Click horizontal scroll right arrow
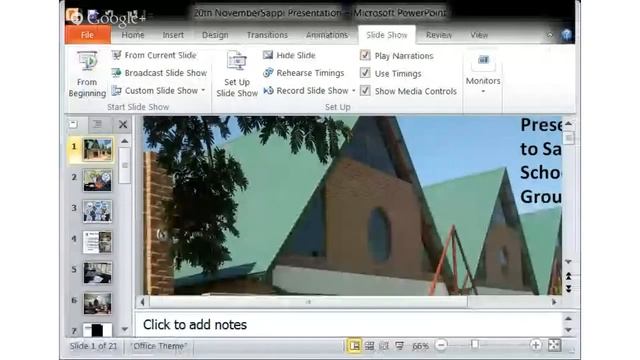This screenshot has height=360, width=640. pyautogui.click(x=554, y=302)
